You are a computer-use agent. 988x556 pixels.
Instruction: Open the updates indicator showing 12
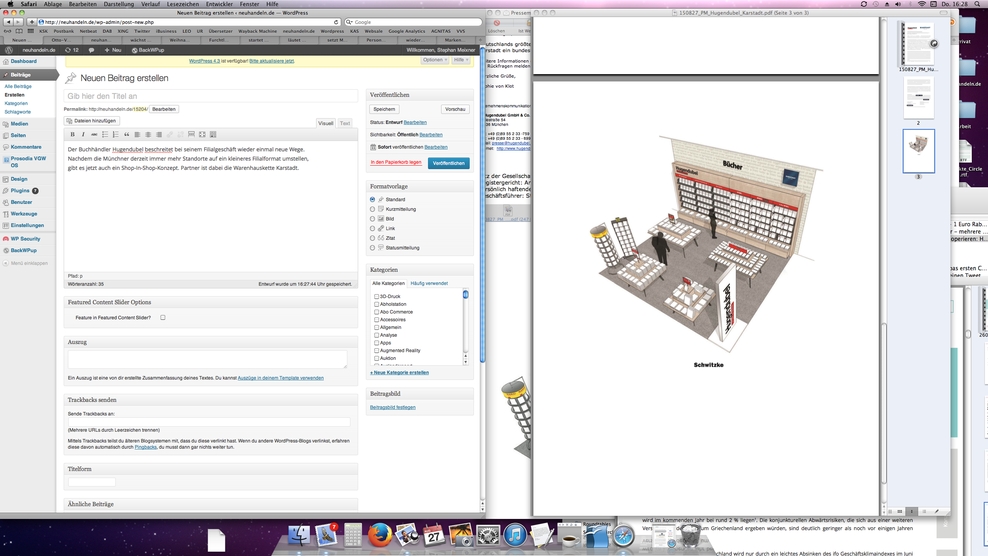click(72, 50)
